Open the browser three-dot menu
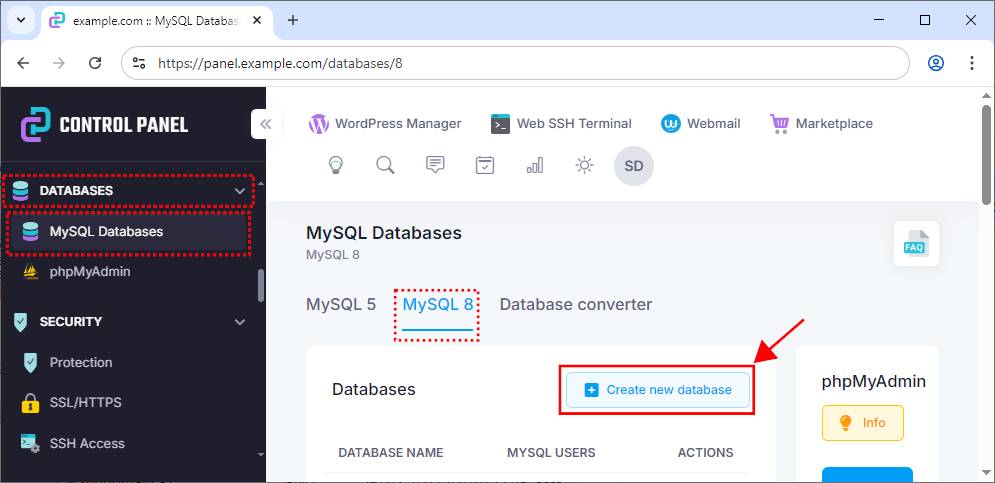Image resolution: width=995 pixels, height=483 pixels. click(x=972, y=63)
